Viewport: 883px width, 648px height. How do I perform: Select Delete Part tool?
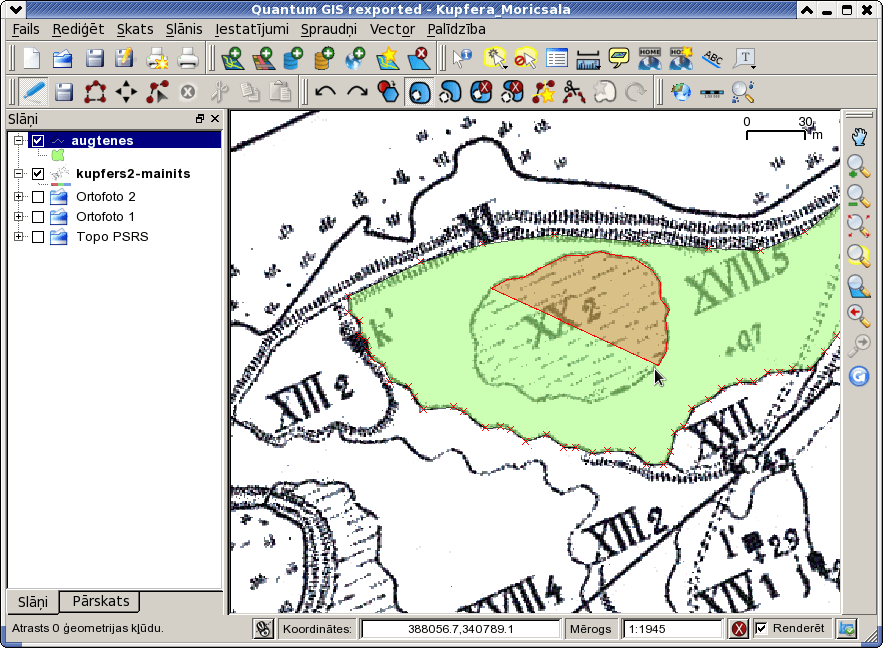tap(512, 92)
